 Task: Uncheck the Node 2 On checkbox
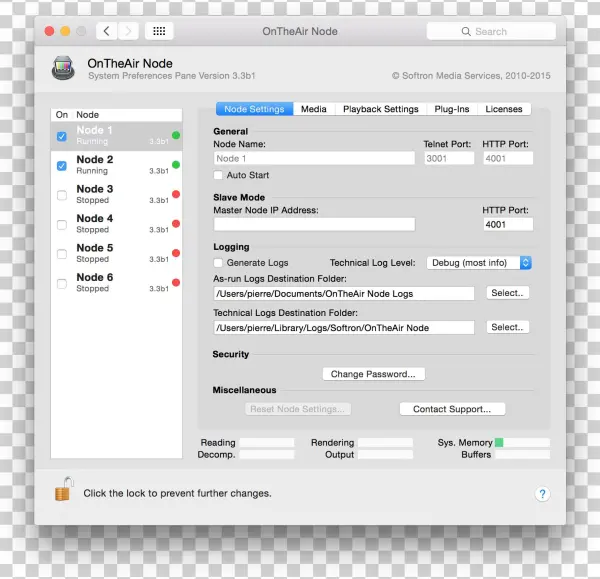pos(62,166)
